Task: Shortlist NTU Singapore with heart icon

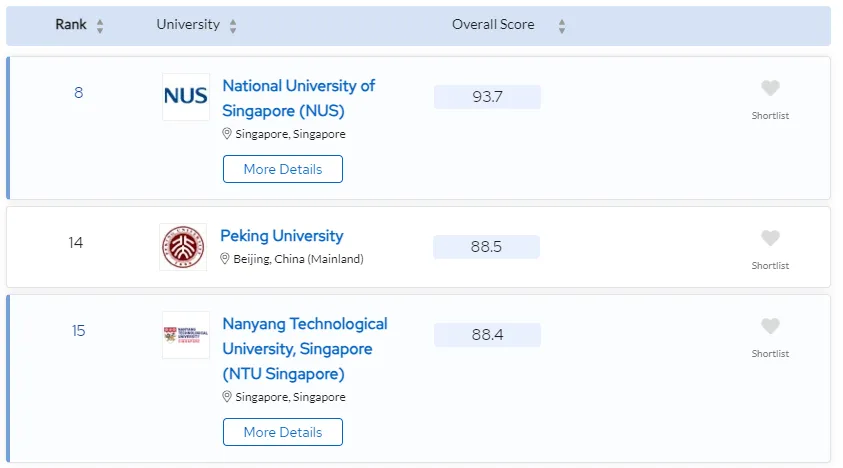Action: 770,327
